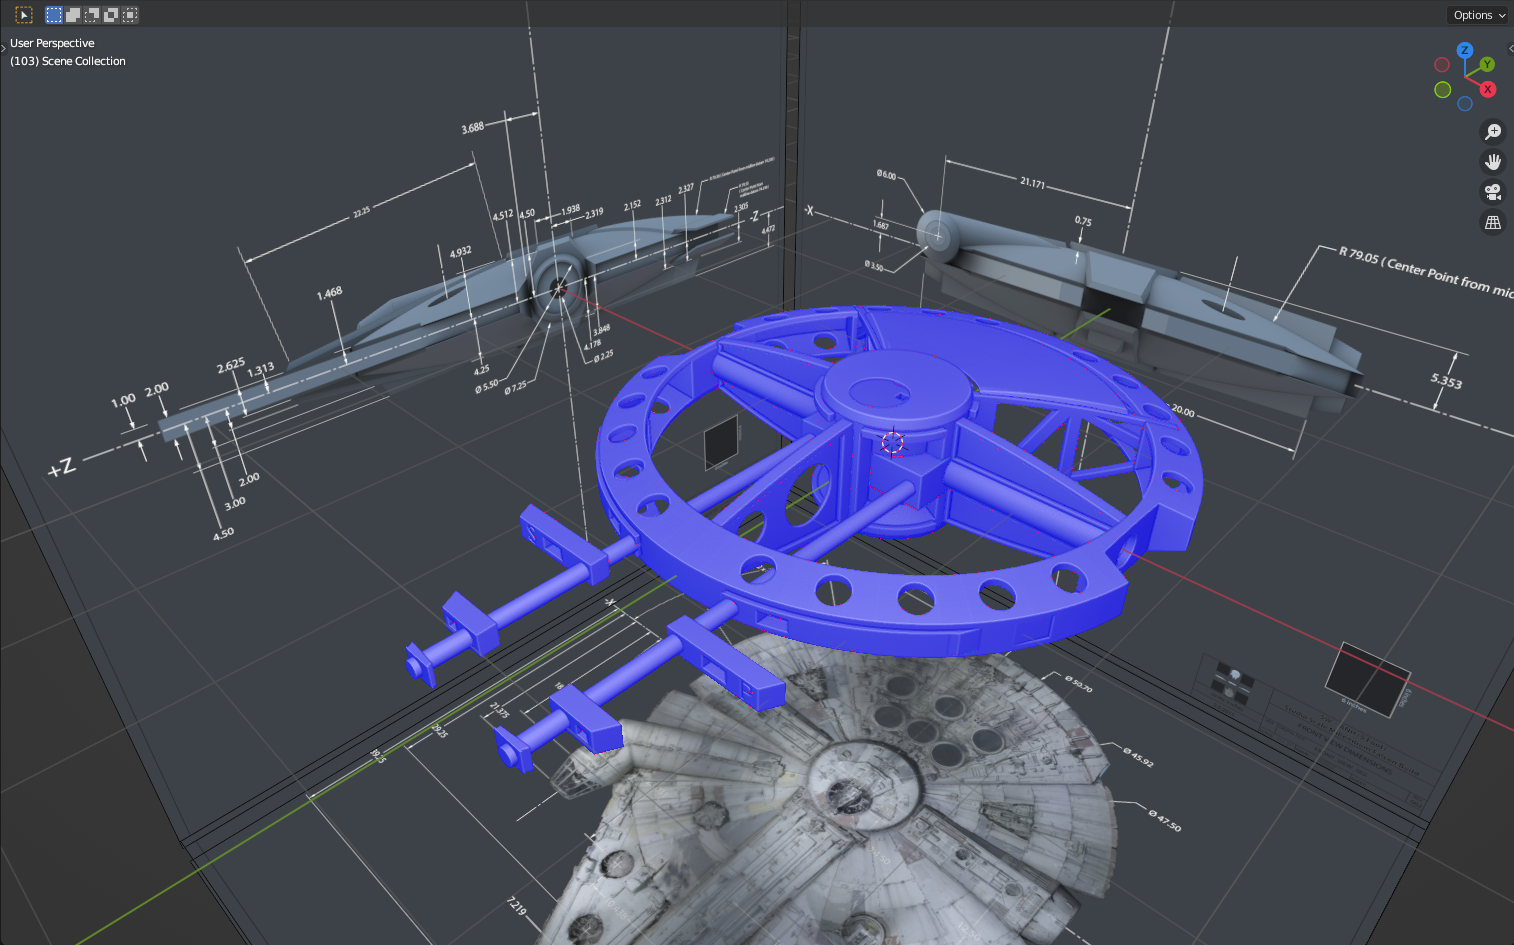This screenshot has height=945, width=1514.
Task: Choose Extend Selection mode
Action: (x=73, y=15)
